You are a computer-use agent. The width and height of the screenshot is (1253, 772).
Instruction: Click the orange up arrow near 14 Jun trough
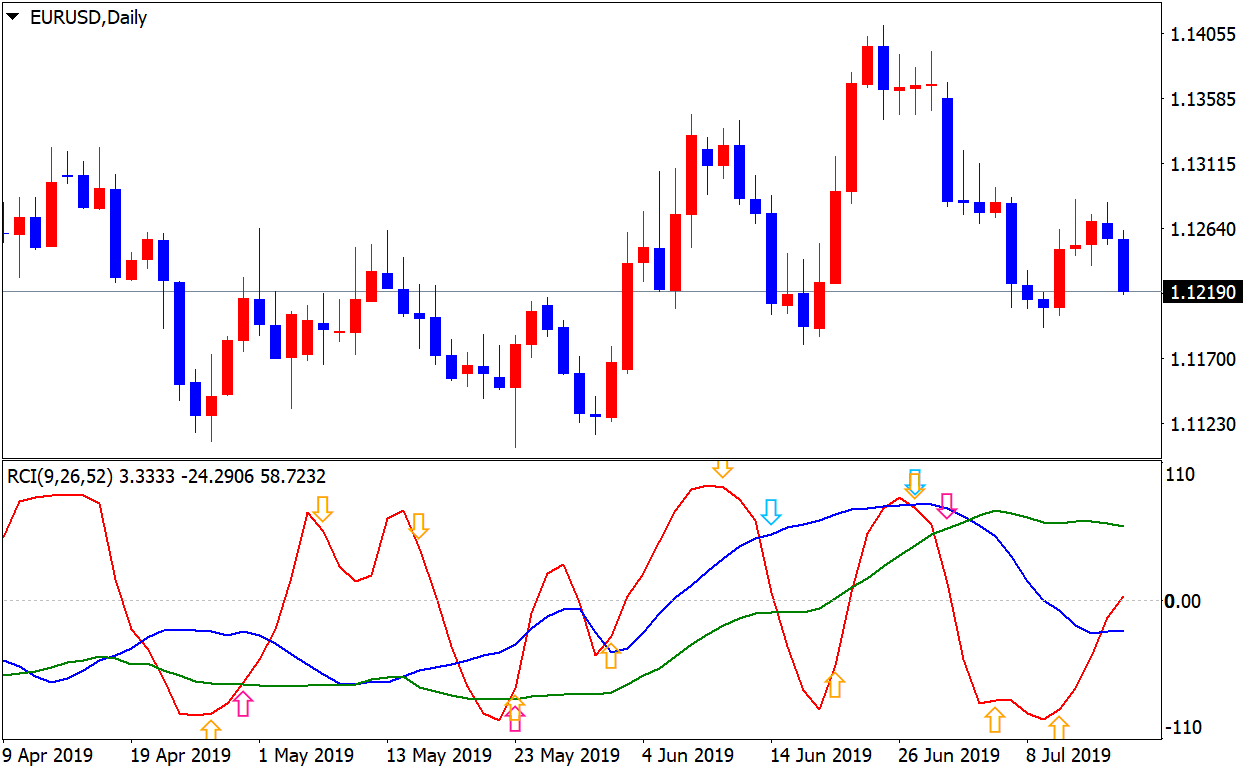(835, 685)
